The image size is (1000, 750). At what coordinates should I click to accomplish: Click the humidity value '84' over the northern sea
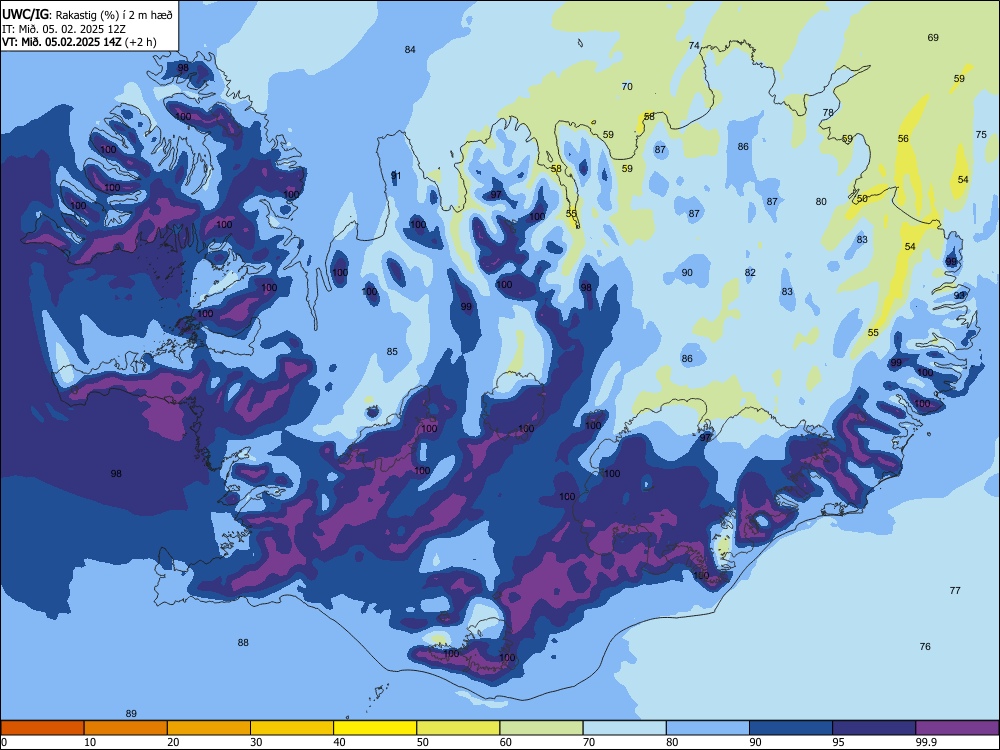[410, 50]
